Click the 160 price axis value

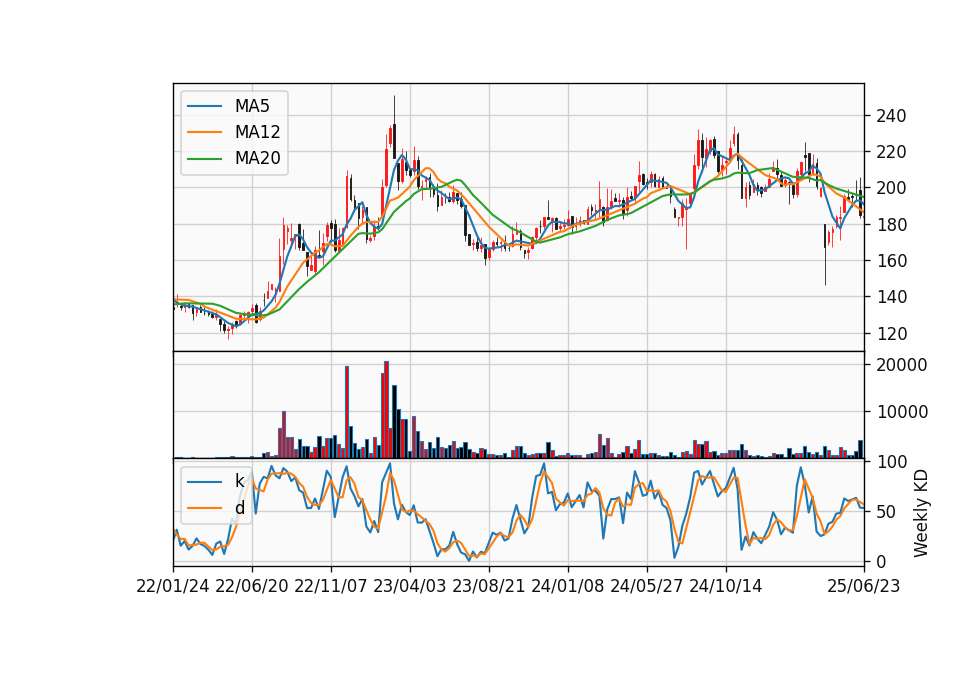tap(891, 261)
